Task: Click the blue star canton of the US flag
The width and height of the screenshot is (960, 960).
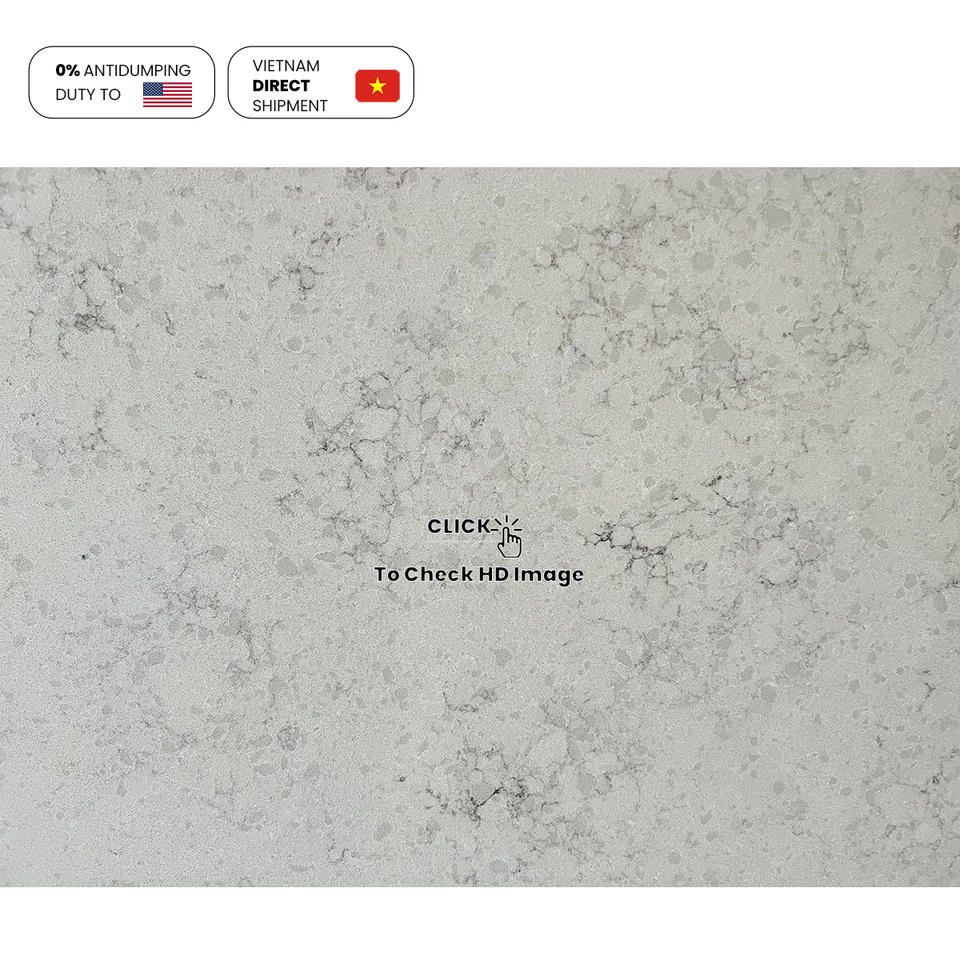Action: 153,89
